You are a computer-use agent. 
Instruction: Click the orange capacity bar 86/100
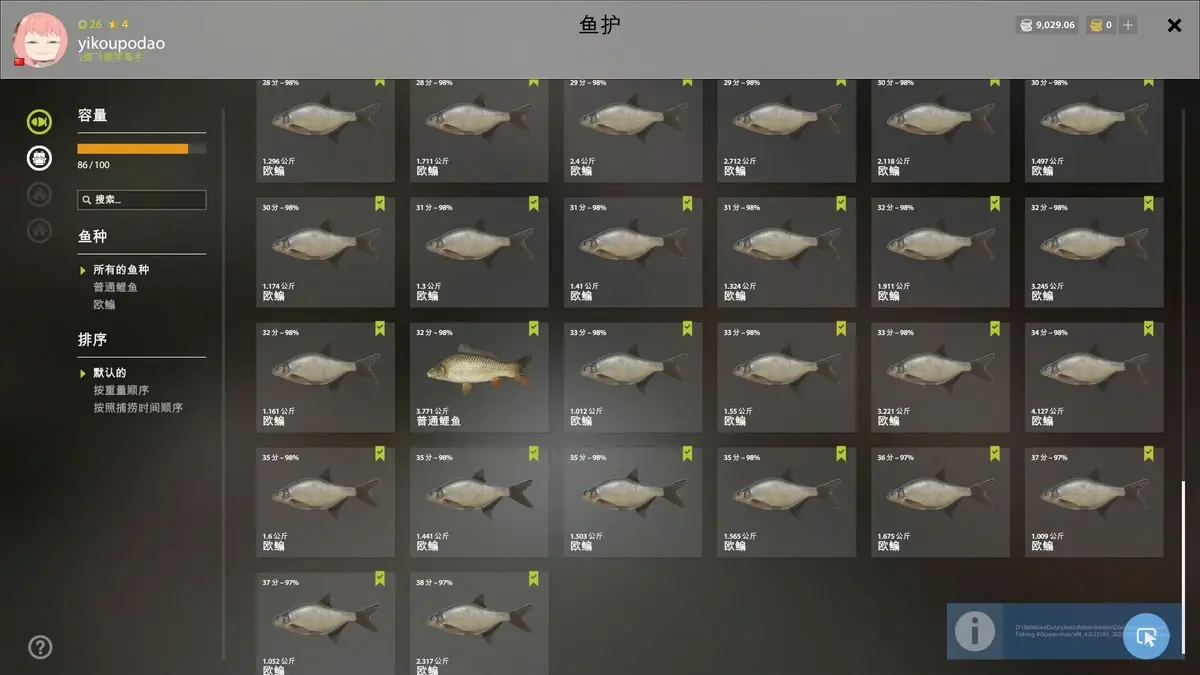coord(142,149)
